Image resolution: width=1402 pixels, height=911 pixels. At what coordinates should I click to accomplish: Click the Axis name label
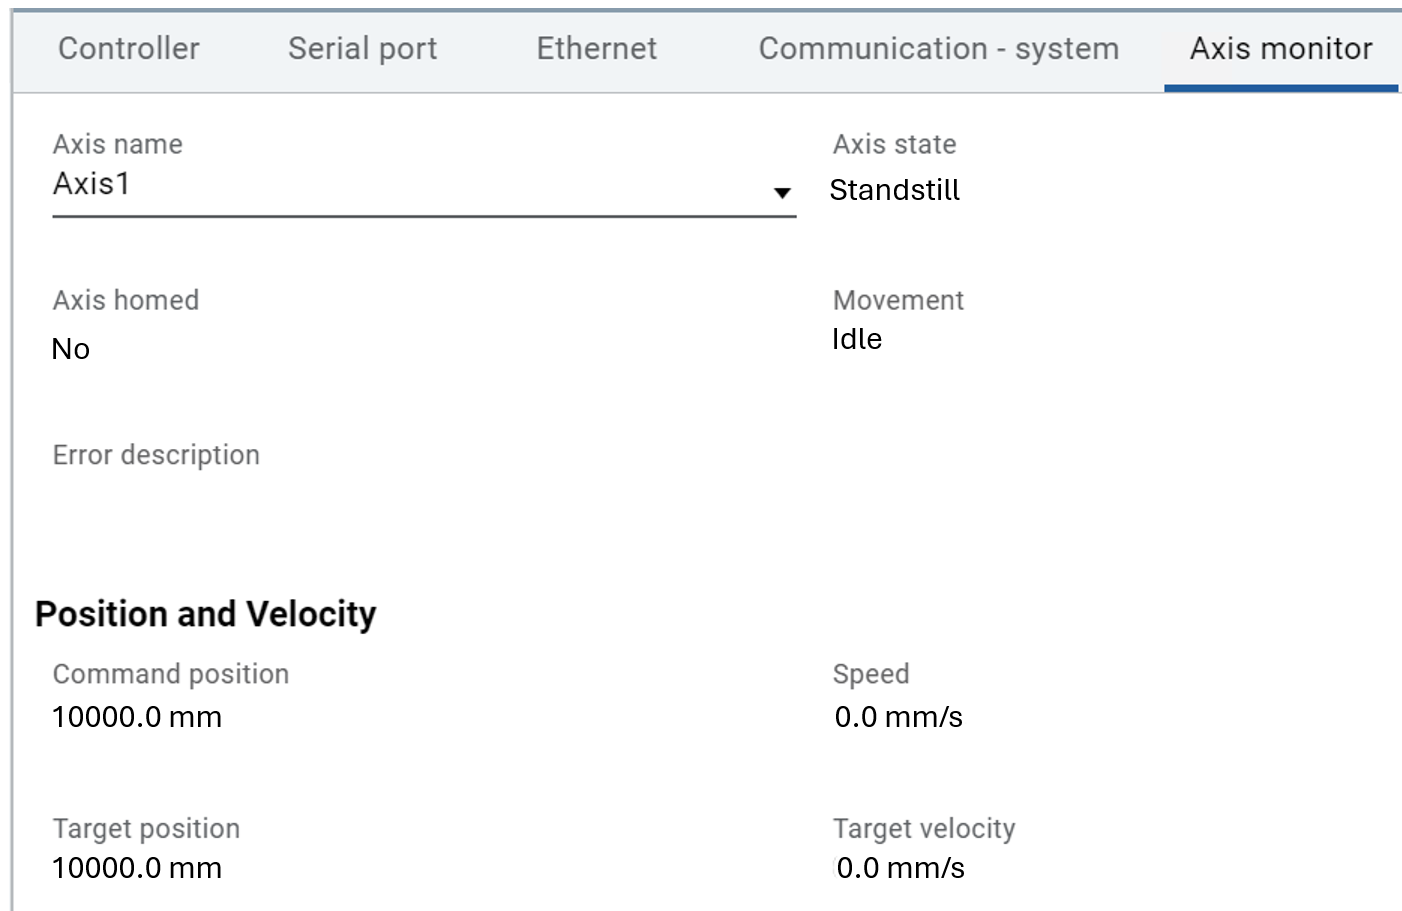tap(117, 144)
